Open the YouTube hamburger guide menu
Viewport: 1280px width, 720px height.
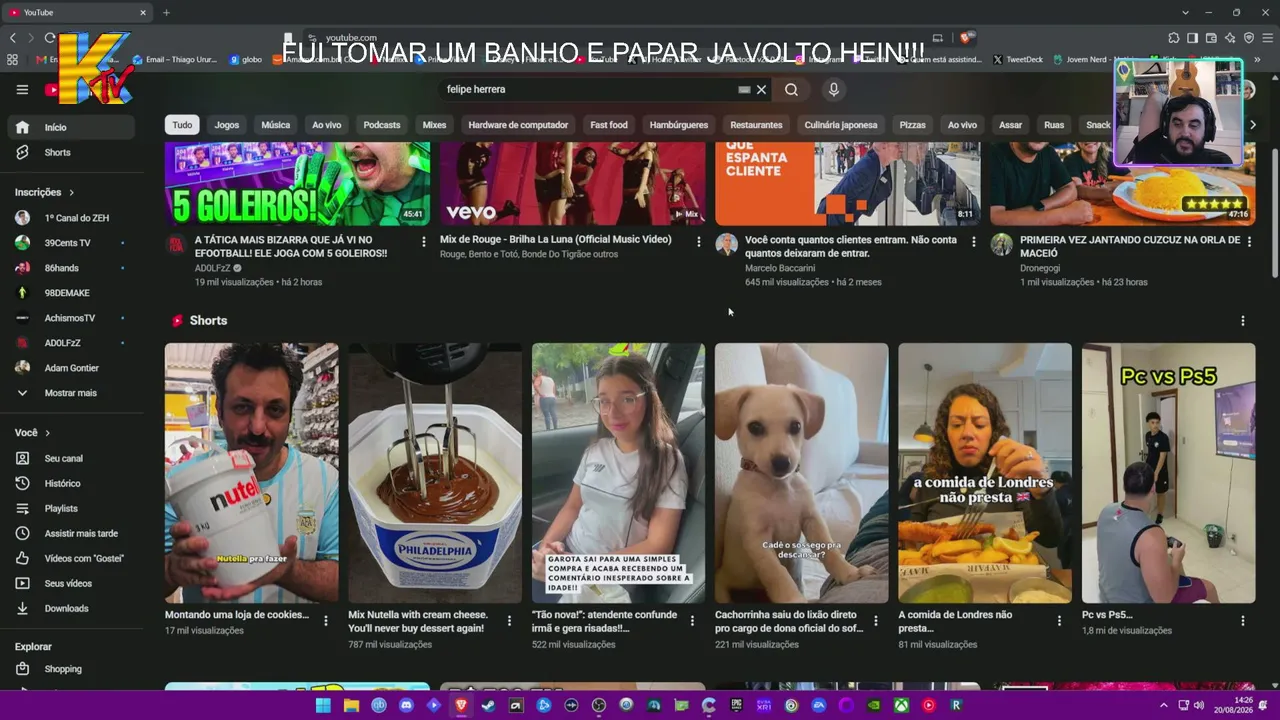(22, 89)
